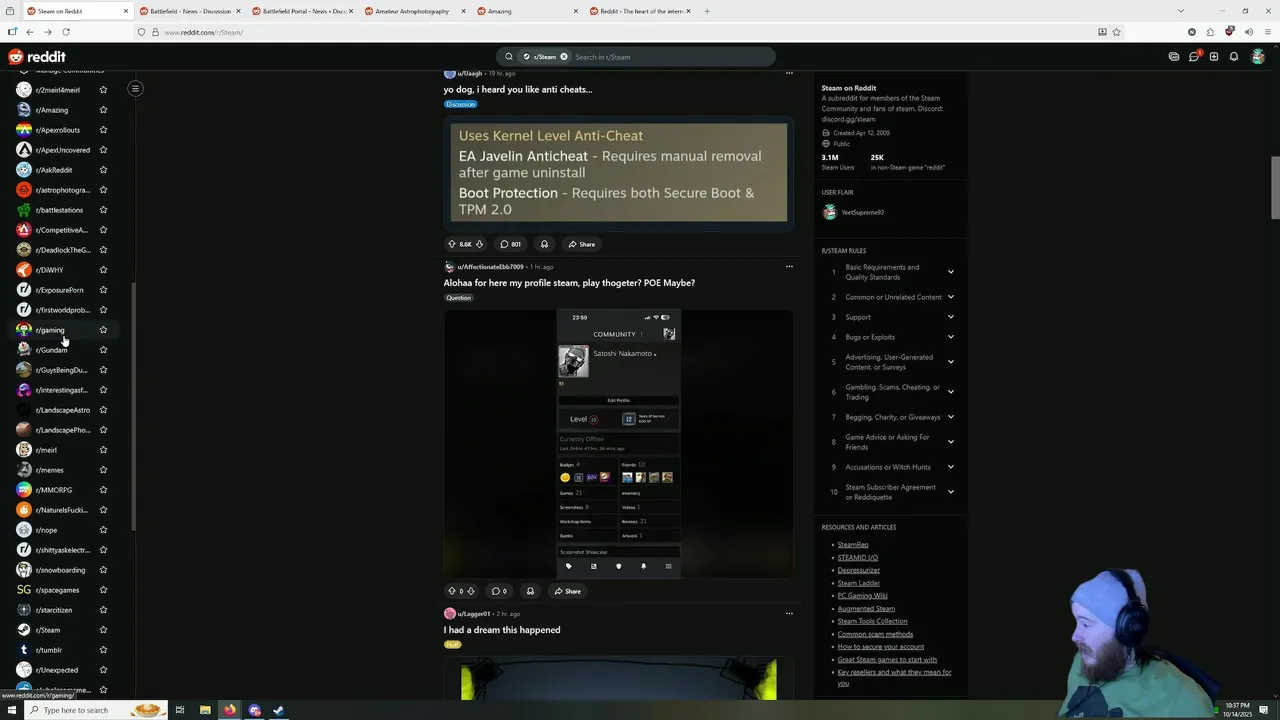
Task: Upvote the anti cheats post
Action: 451,244
